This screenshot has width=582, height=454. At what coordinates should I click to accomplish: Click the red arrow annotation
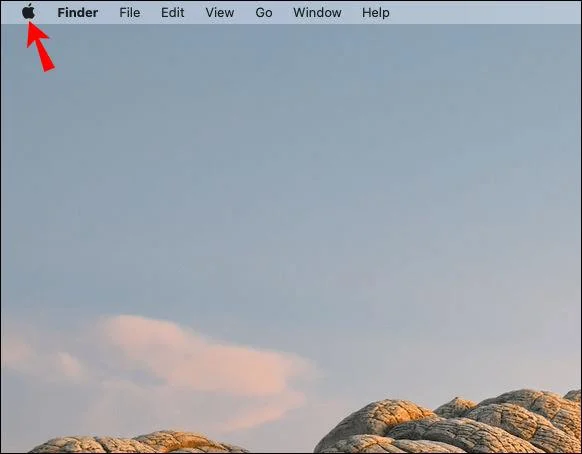40,46
